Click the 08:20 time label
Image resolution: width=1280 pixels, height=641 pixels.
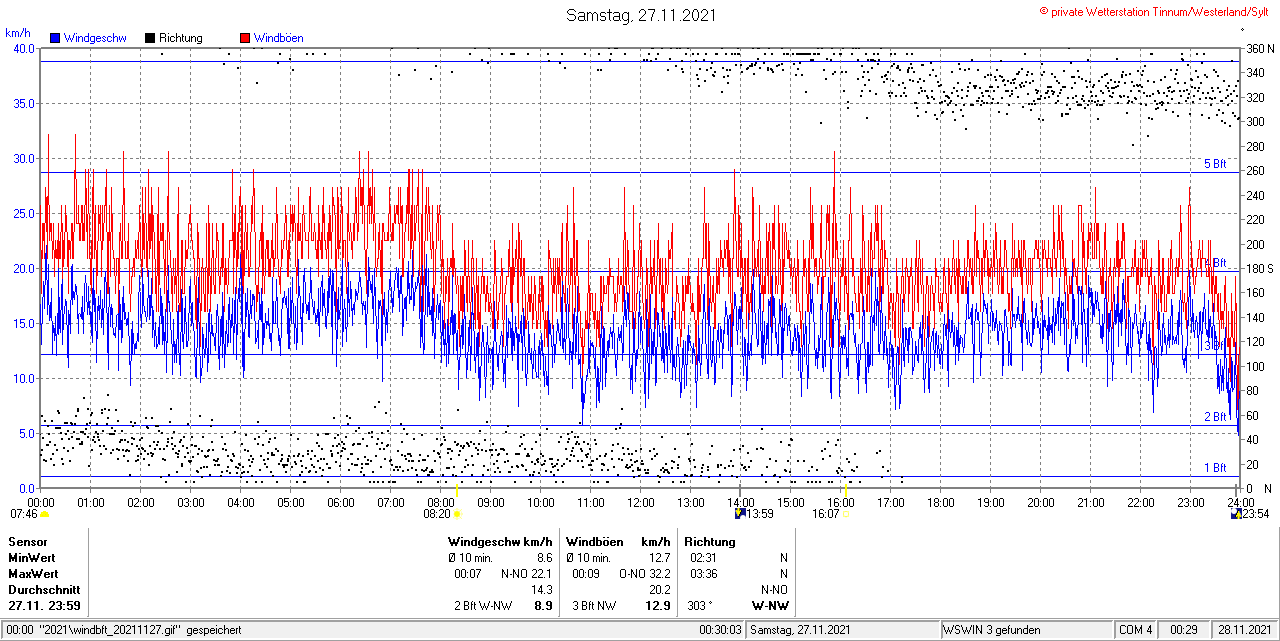[x=437, y=514]
